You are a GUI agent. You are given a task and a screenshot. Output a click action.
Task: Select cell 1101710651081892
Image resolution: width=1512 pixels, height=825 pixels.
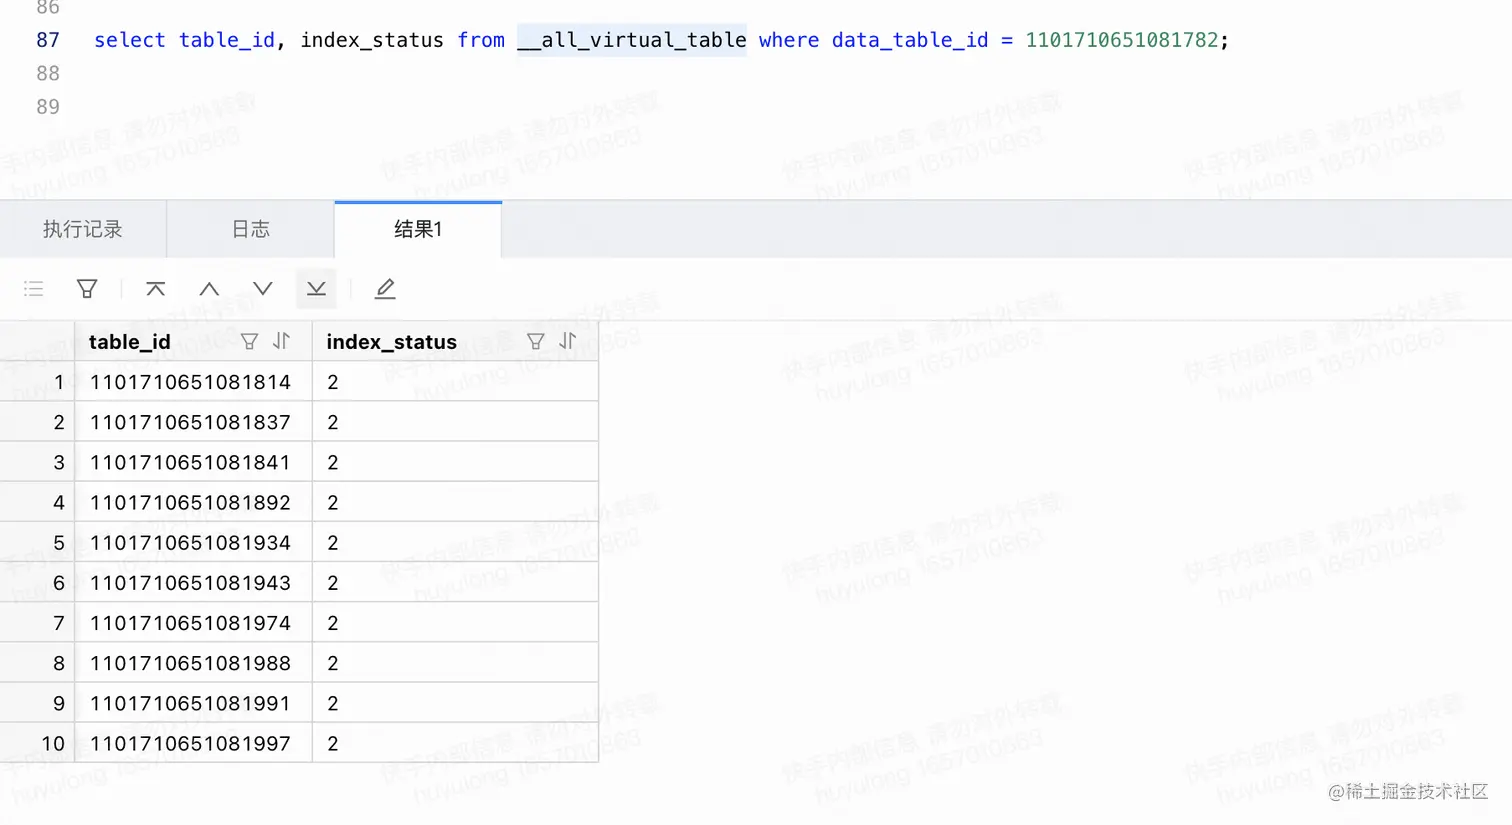(x=193, y=502)
